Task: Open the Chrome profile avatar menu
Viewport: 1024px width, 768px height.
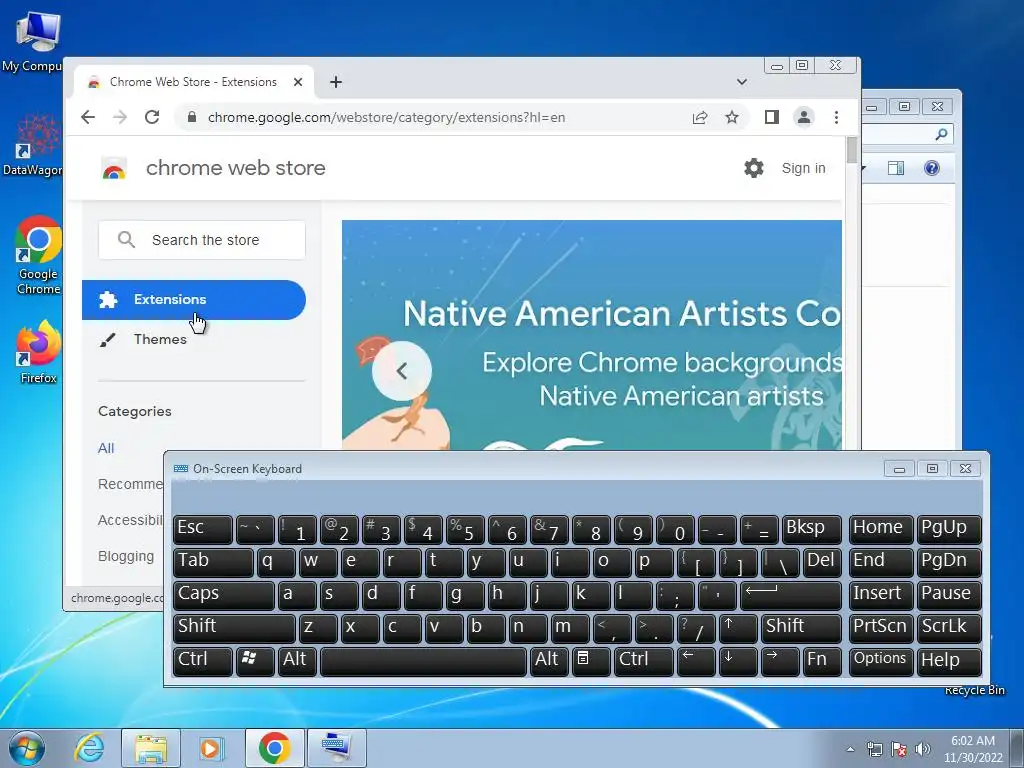Action: (x=804, y=117)
